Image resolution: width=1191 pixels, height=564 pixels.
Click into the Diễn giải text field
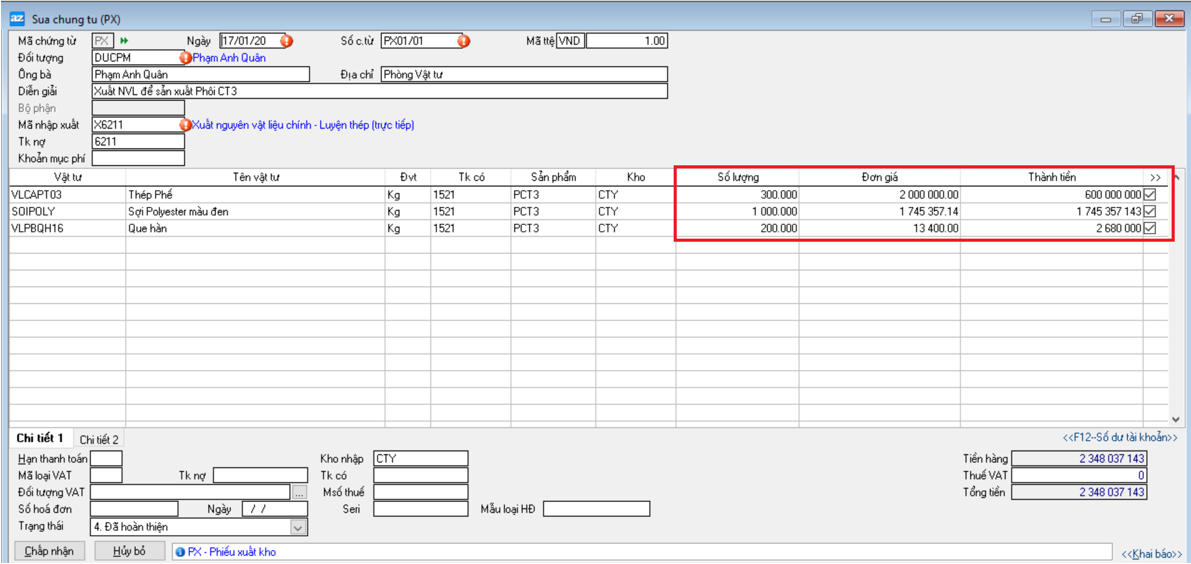(378, 91)
